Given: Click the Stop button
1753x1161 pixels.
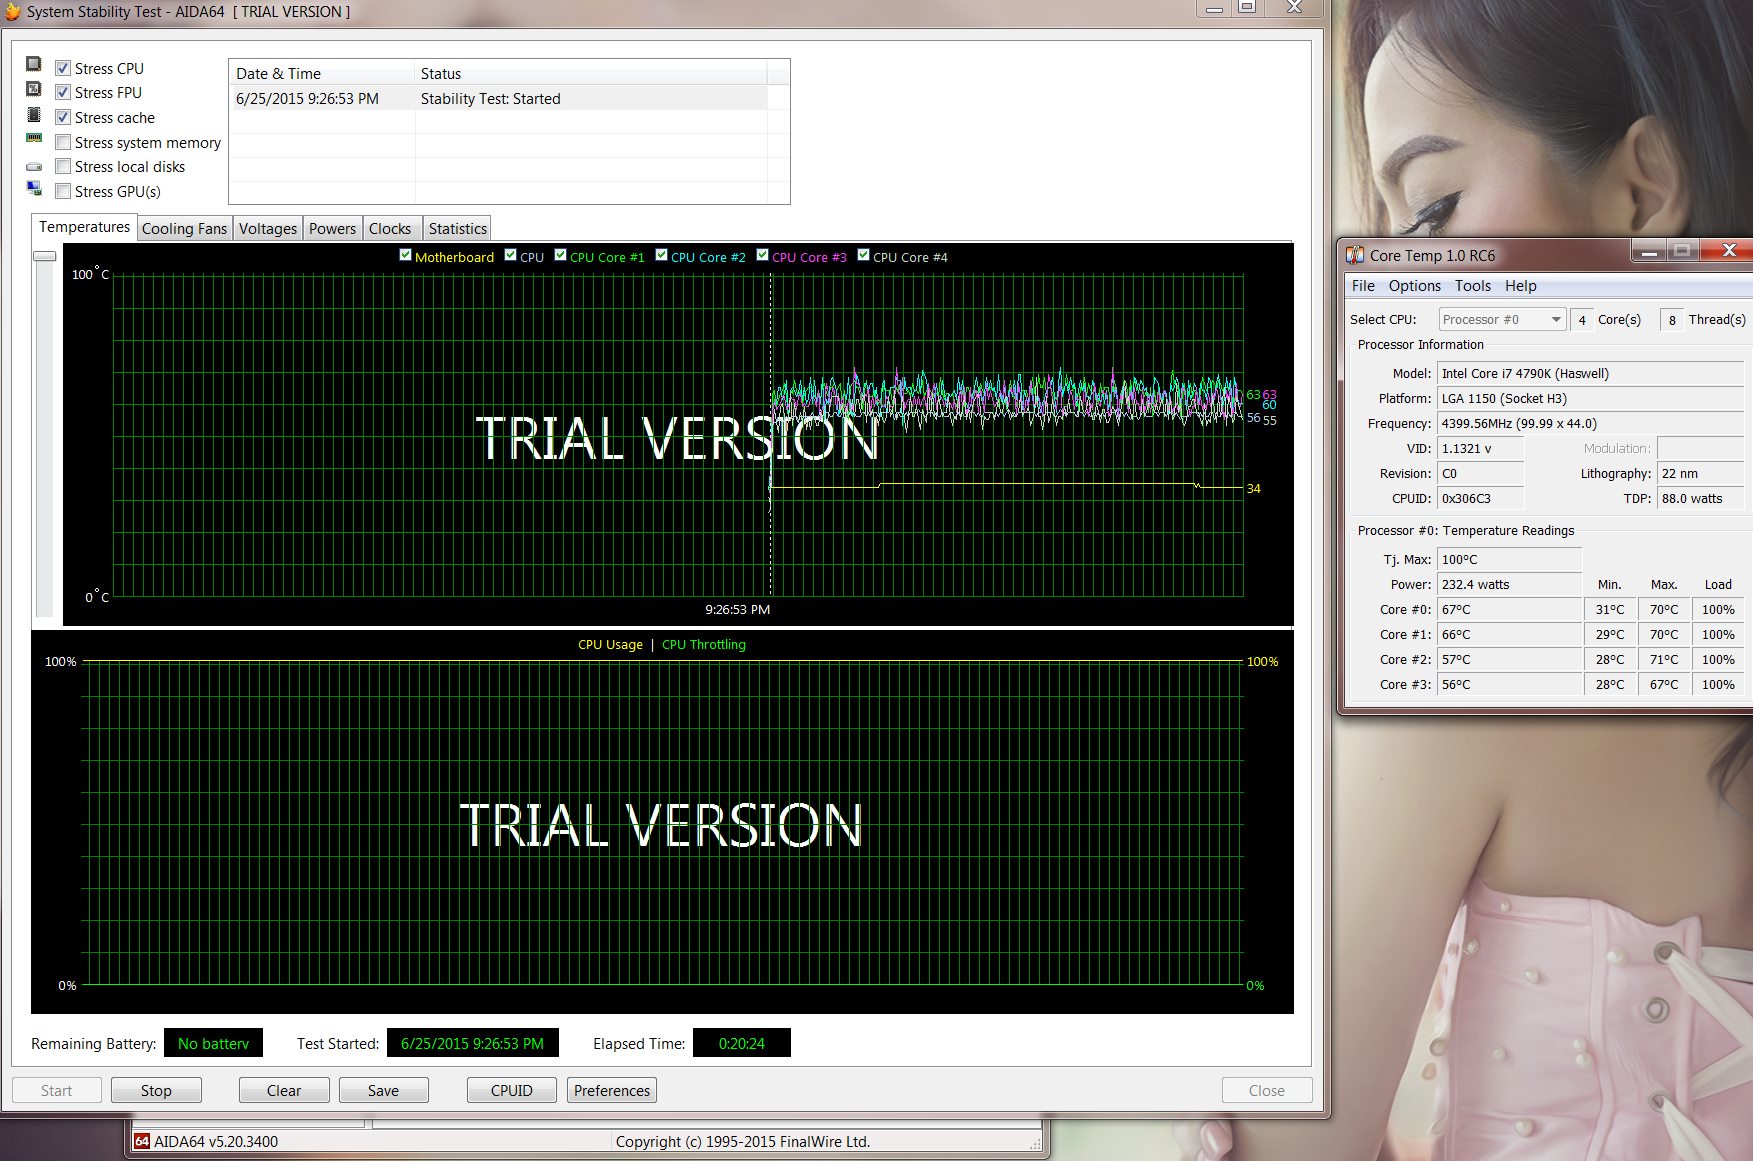Looking at the screenshot, I should click(156, 1090).
